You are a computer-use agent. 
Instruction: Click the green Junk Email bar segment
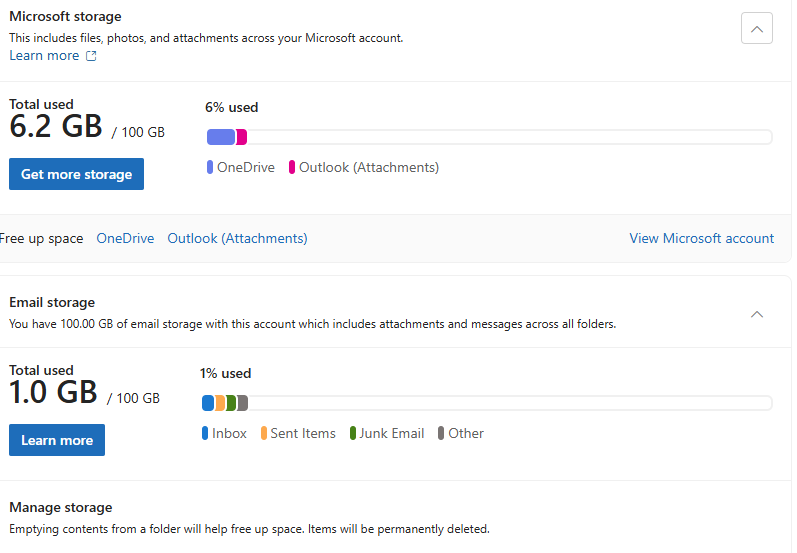coord(231,403)
